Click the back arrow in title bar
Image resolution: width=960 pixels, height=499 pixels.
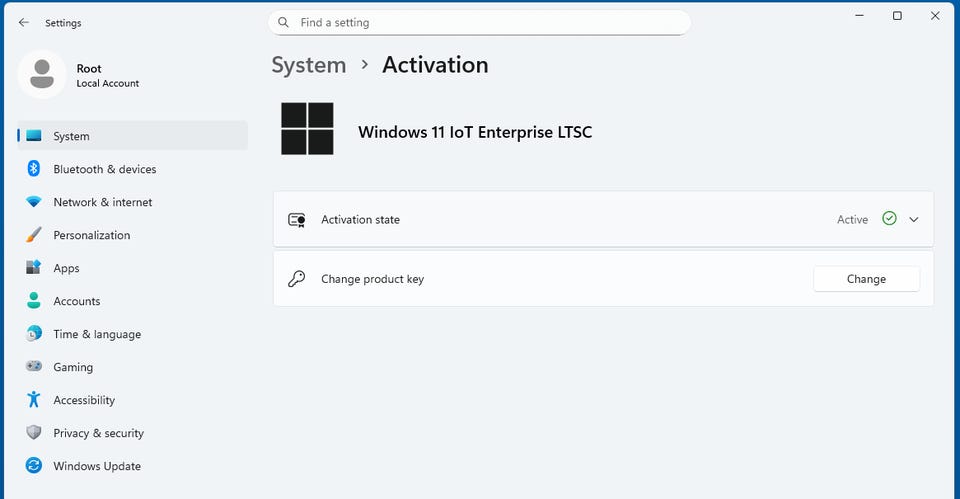click(x=24, y=23)
